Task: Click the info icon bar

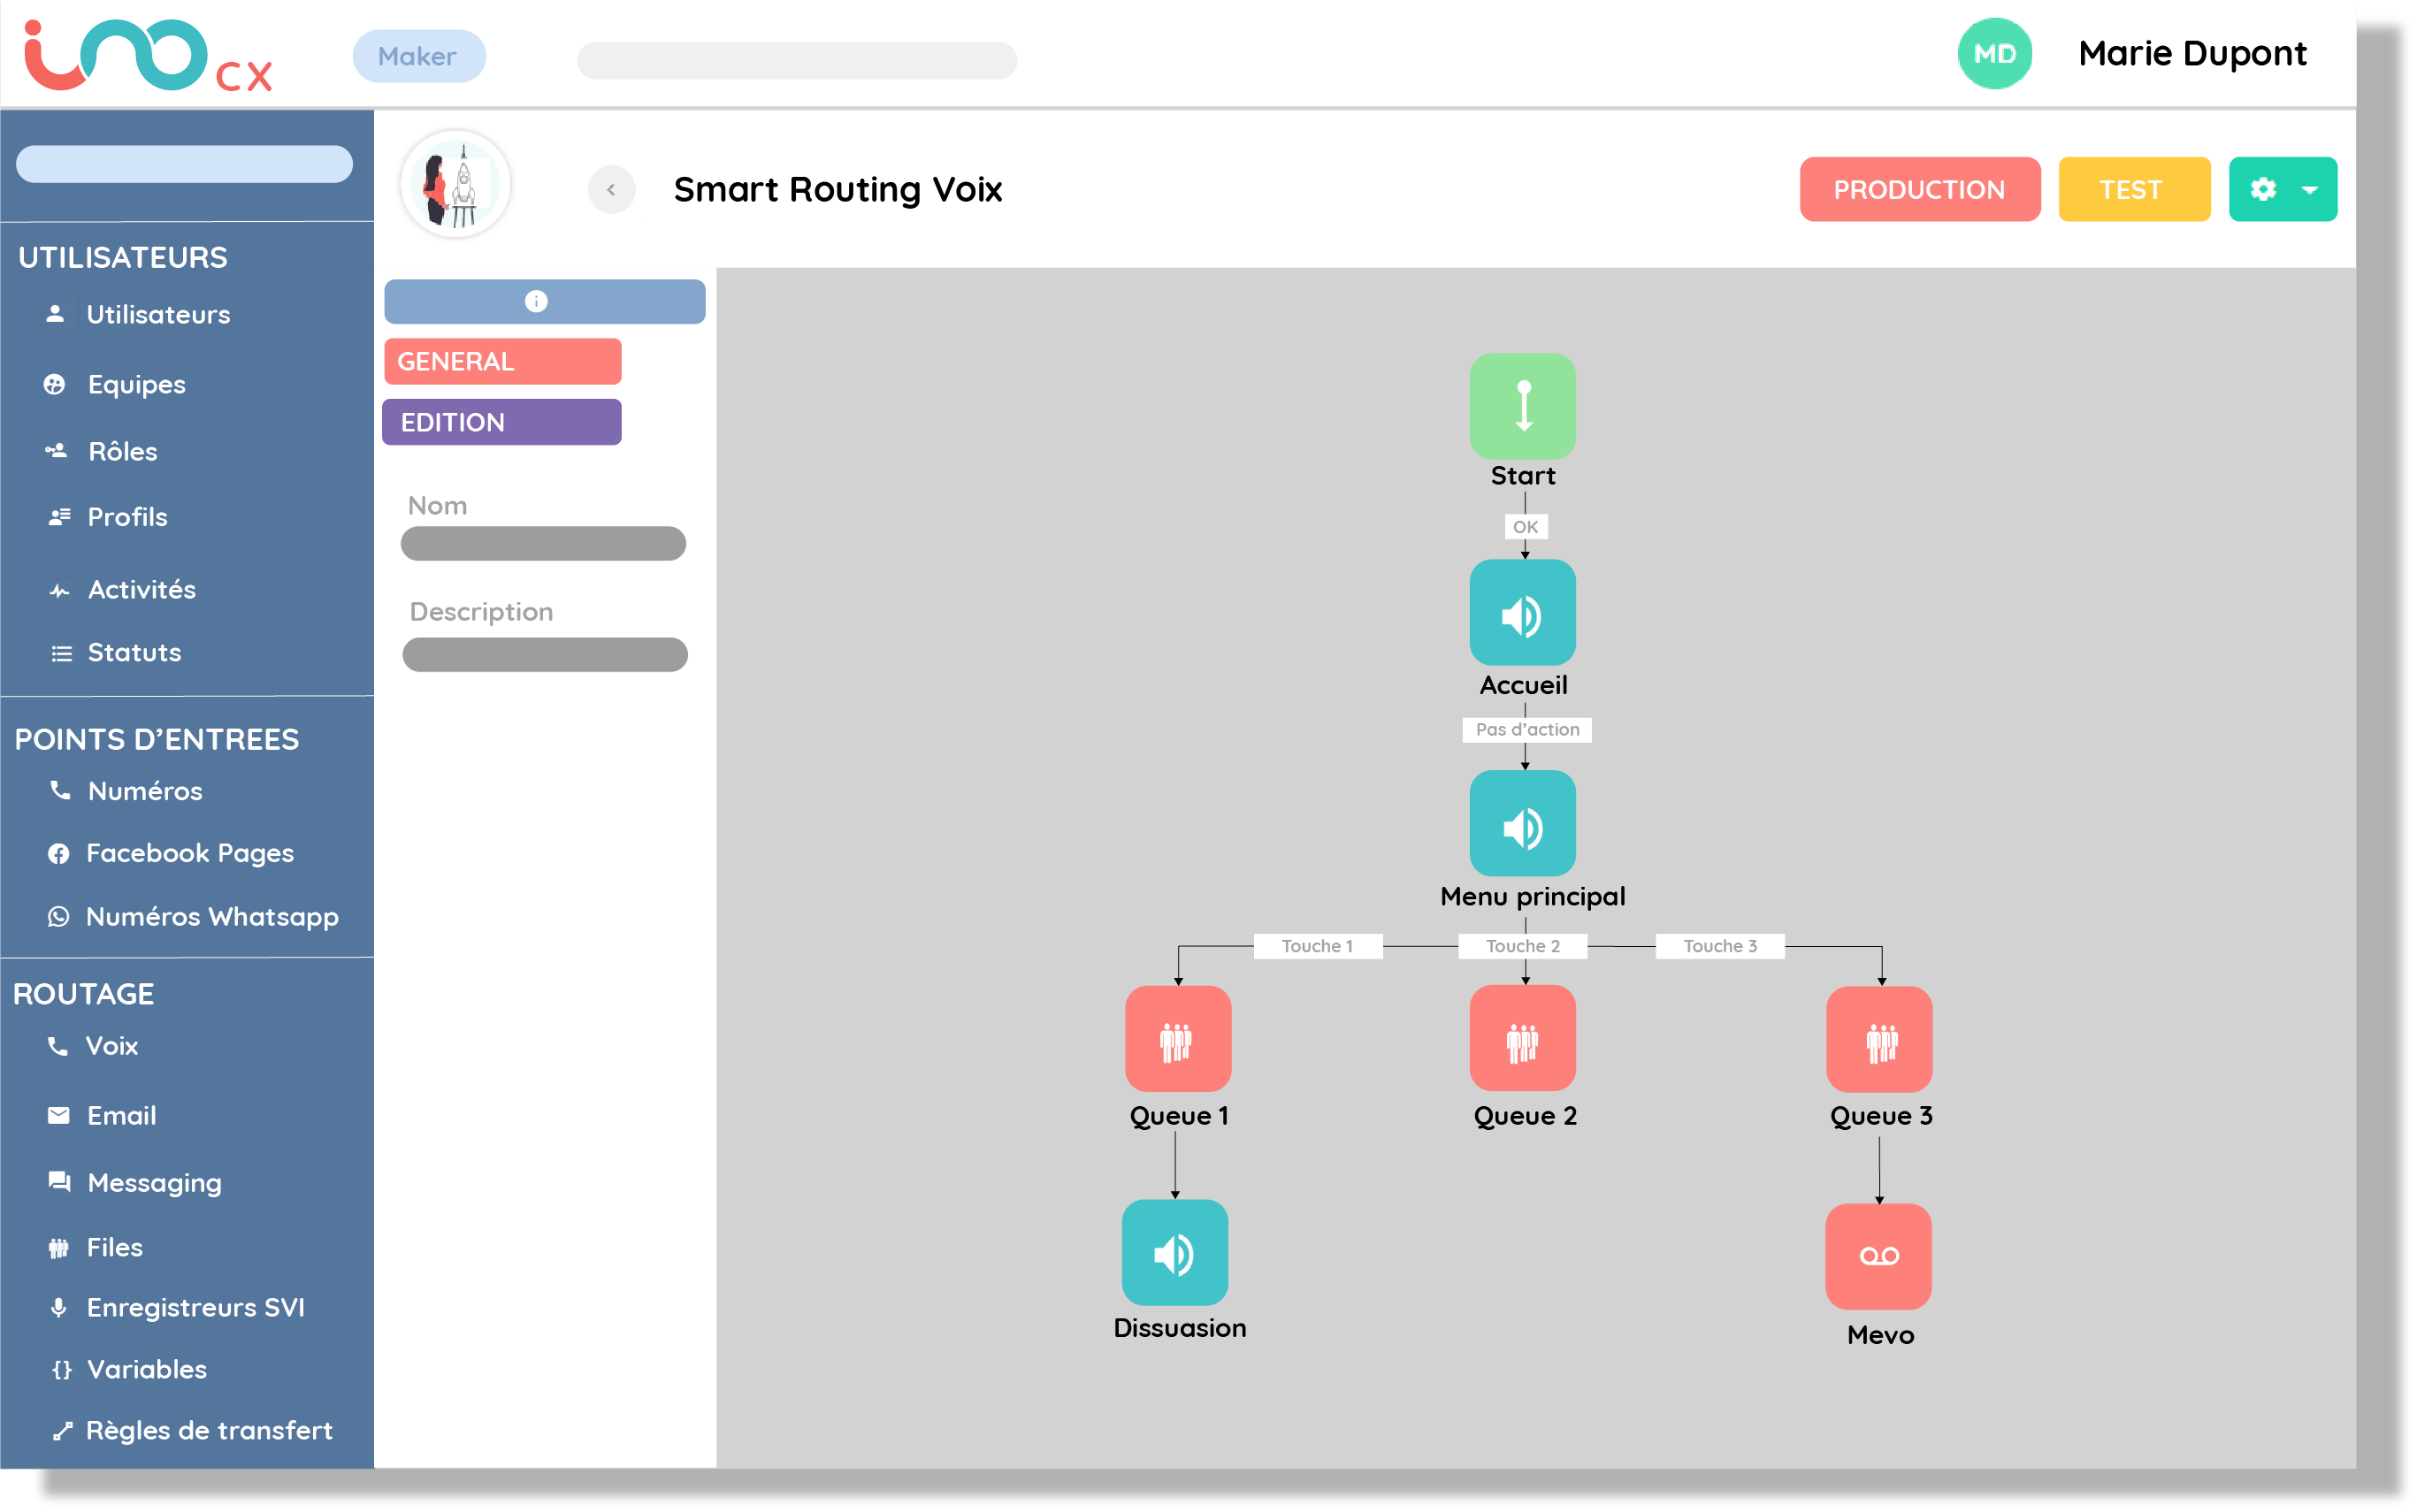Action: (545, 301)
